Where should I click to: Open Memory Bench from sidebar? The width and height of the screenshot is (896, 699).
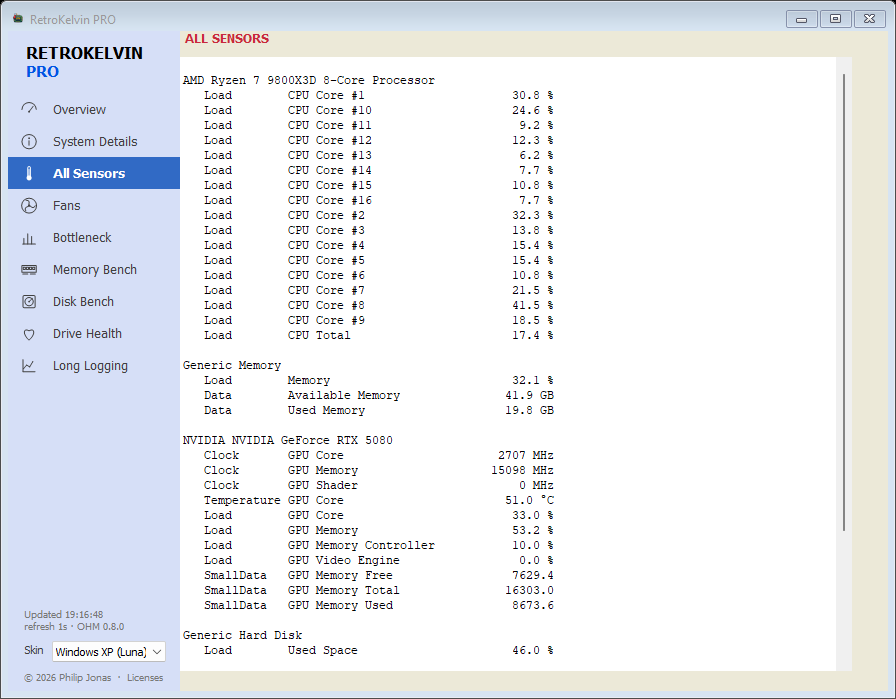pyautogui.click(x=94, y=269)
